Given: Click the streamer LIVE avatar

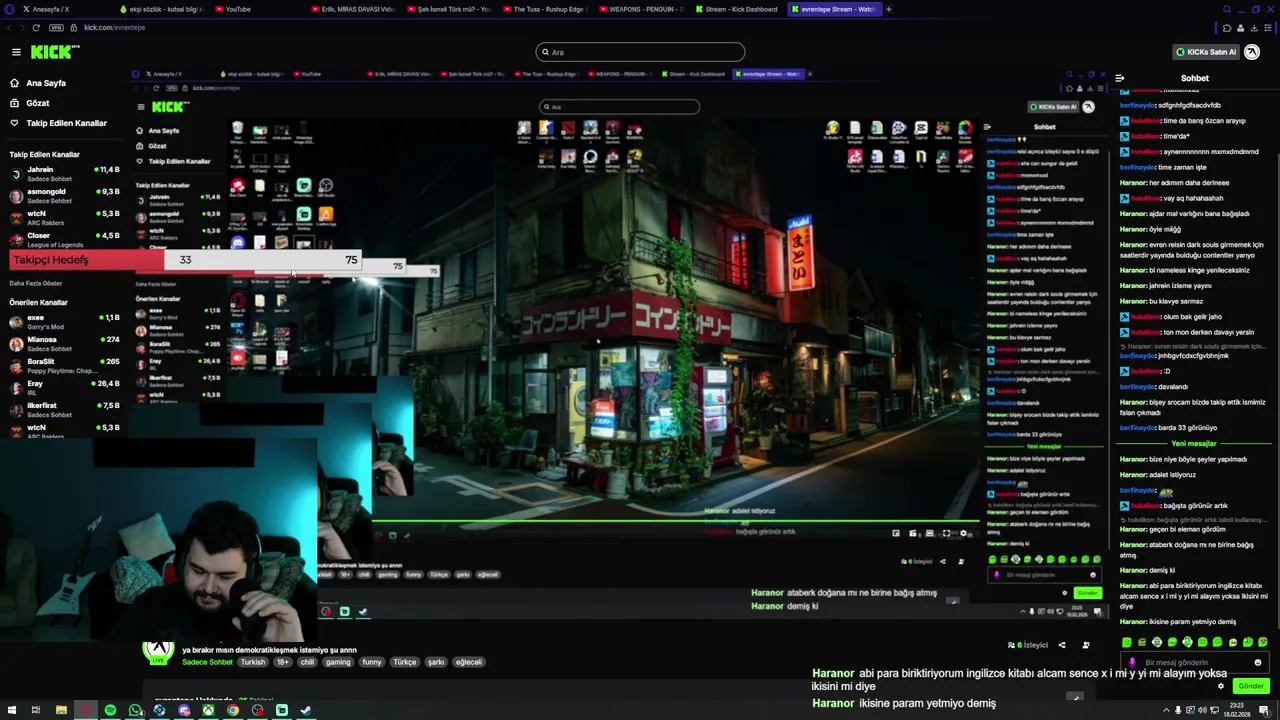Looking at the screenshot, I should point(158,652).
